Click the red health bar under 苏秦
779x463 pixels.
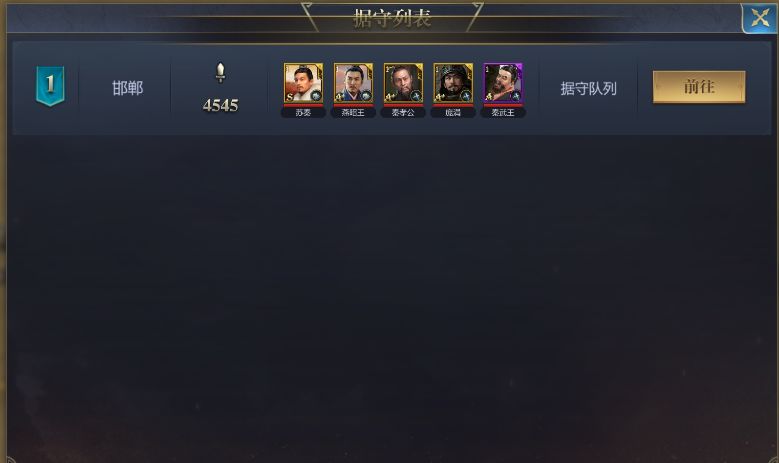coord(303,105)
